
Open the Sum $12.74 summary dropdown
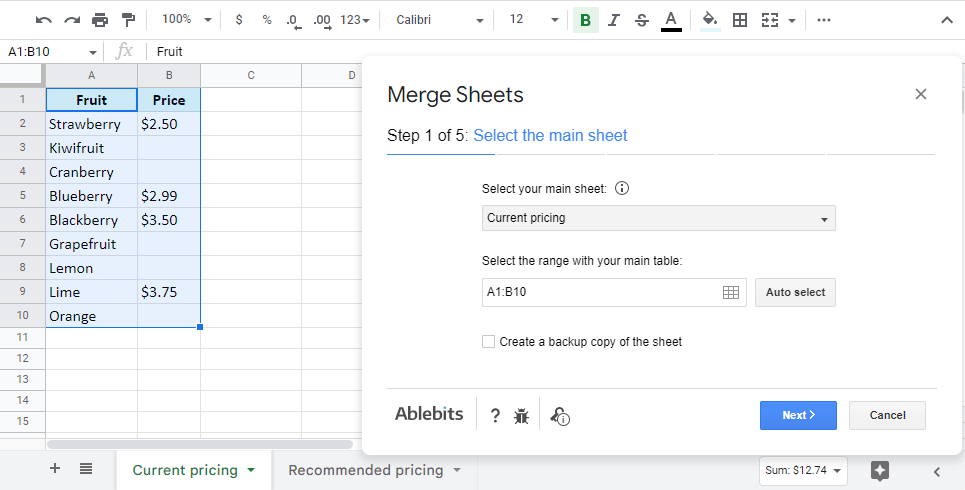point(803,471)
